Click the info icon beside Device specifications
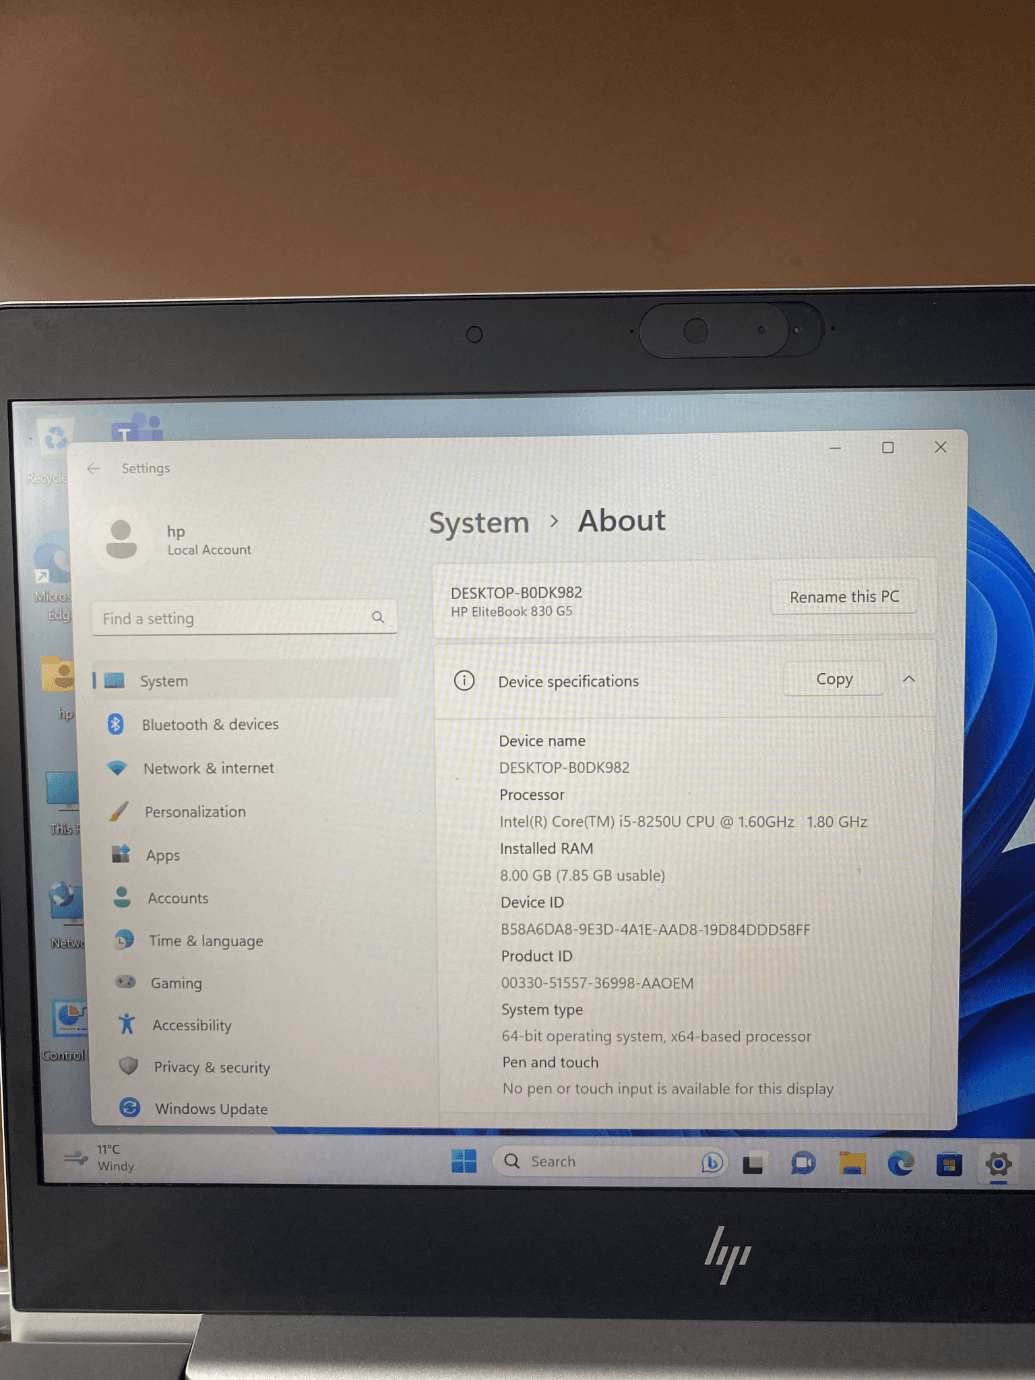 [x=464, y=681]
